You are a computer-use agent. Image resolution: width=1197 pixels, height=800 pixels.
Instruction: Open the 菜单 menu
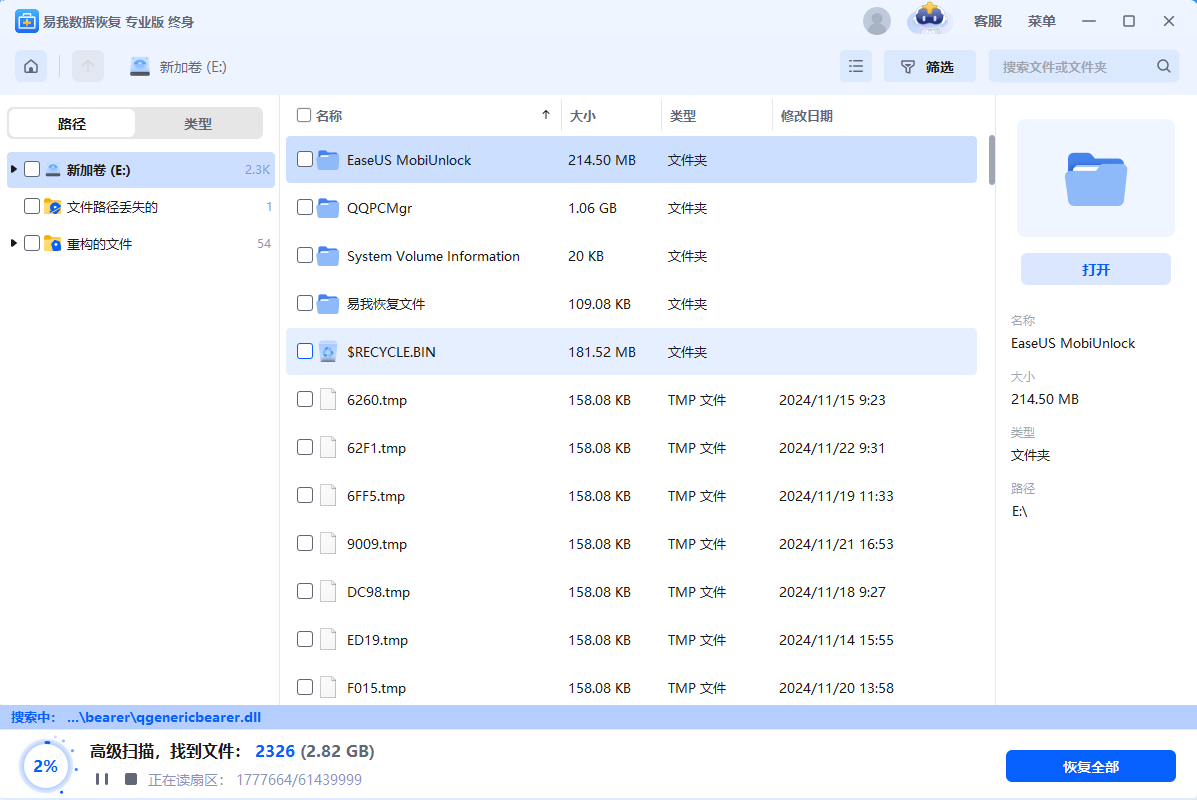(1041, 21)
